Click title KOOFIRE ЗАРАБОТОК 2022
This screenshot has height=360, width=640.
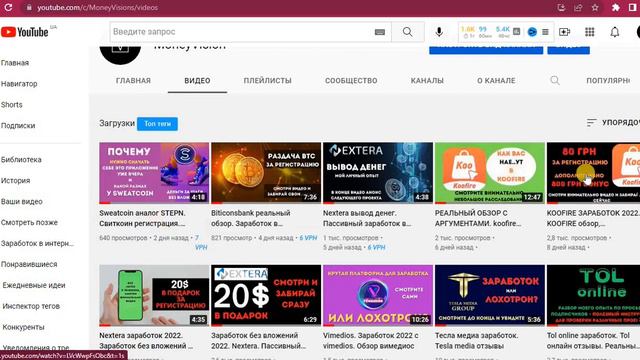tap(593, 218)
